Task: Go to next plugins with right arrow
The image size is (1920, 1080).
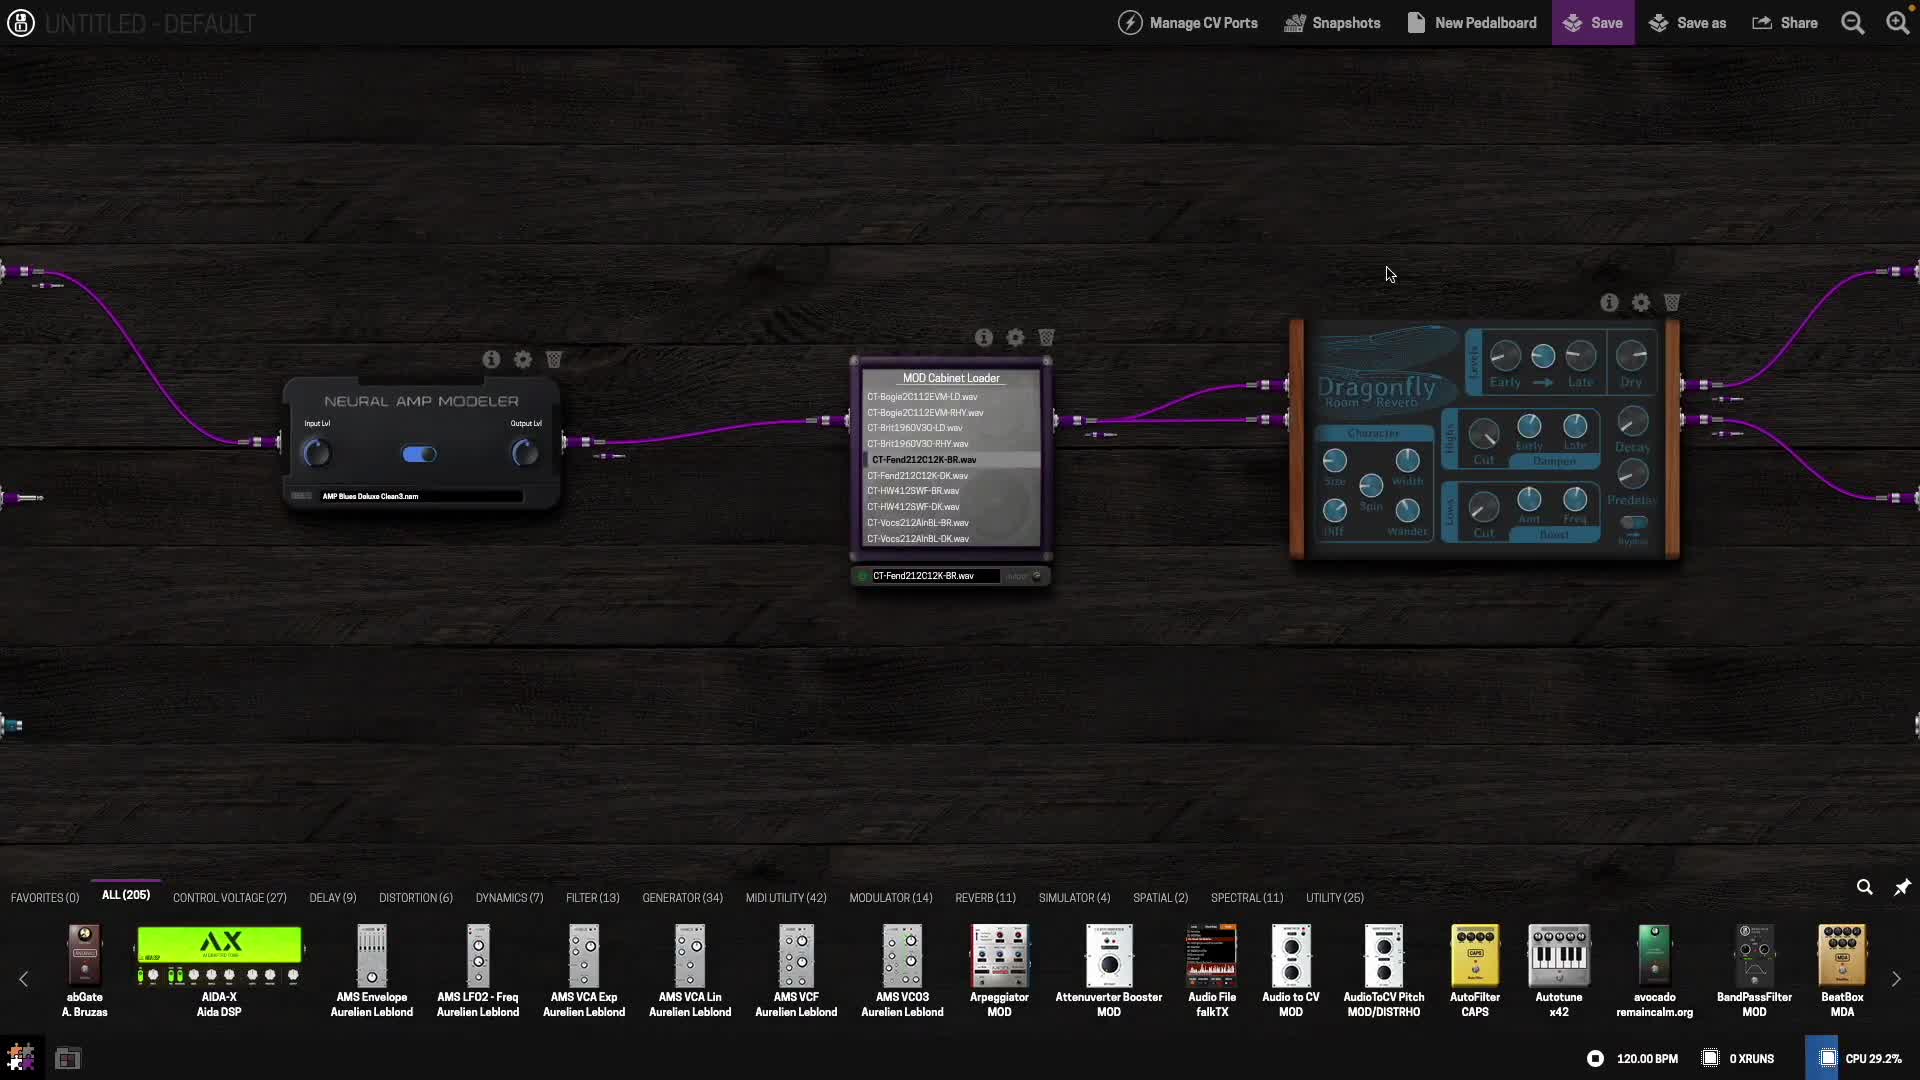Action: 1896,979
